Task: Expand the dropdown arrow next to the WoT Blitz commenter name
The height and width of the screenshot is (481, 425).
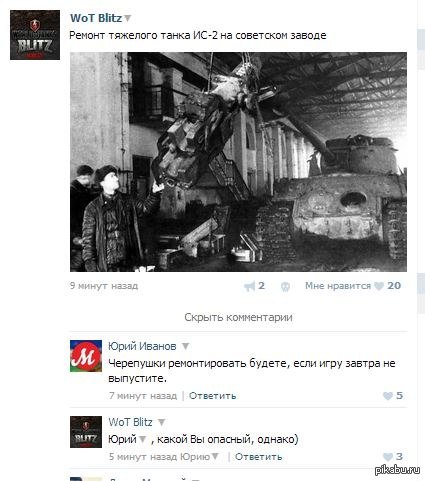Action: (x=162, y=423)
